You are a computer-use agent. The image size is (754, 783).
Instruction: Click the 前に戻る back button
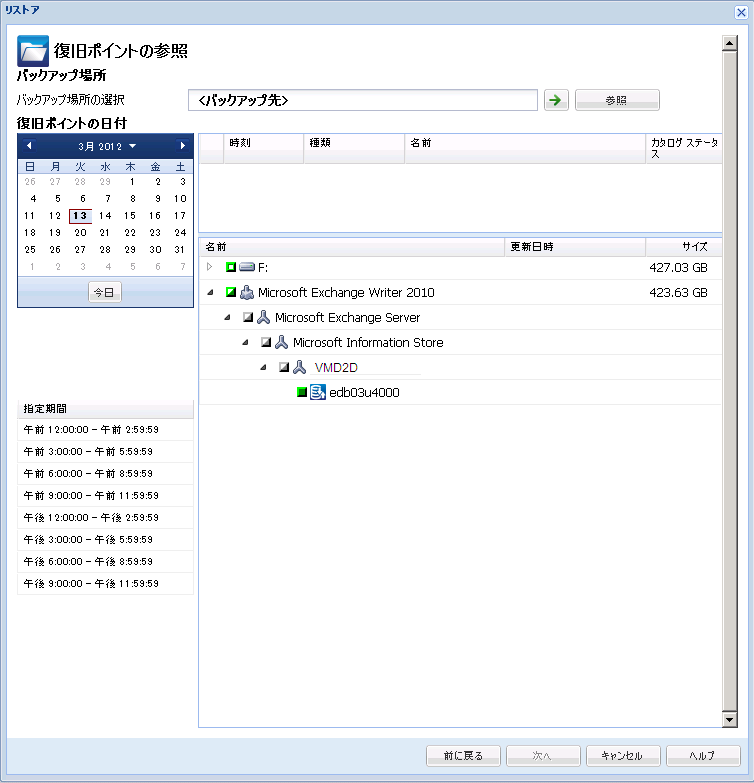click(463, 756)
